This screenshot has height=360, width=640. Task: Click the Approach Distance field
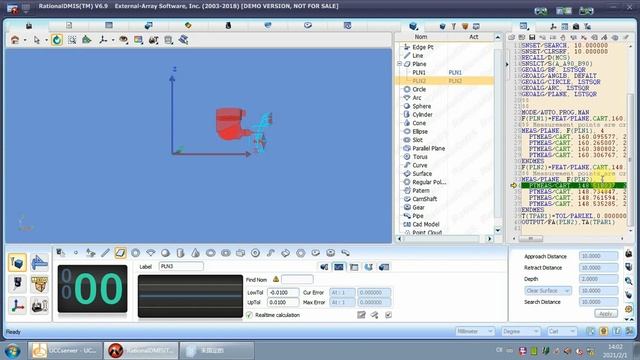(598, 256)
